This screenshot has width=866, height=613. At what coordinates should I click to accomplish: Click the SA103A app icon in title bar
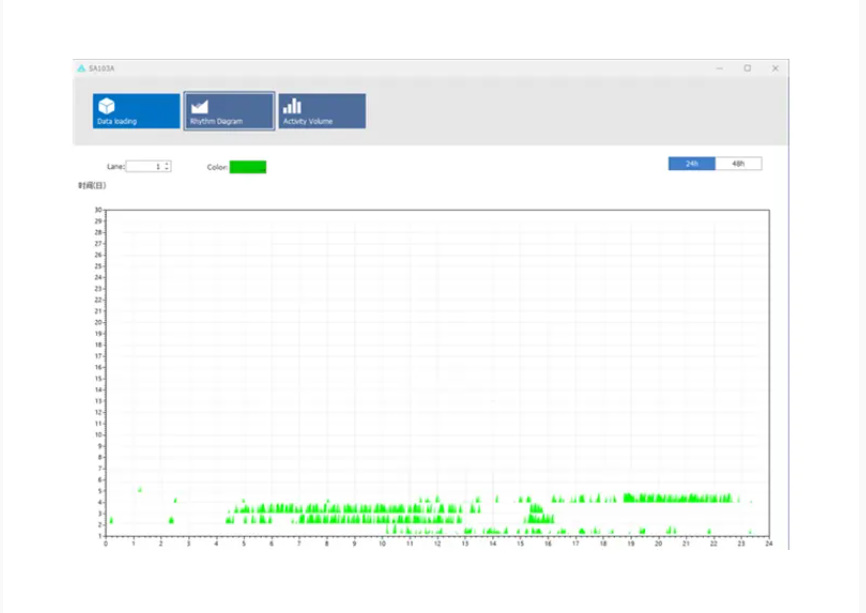tap(82, 68)
